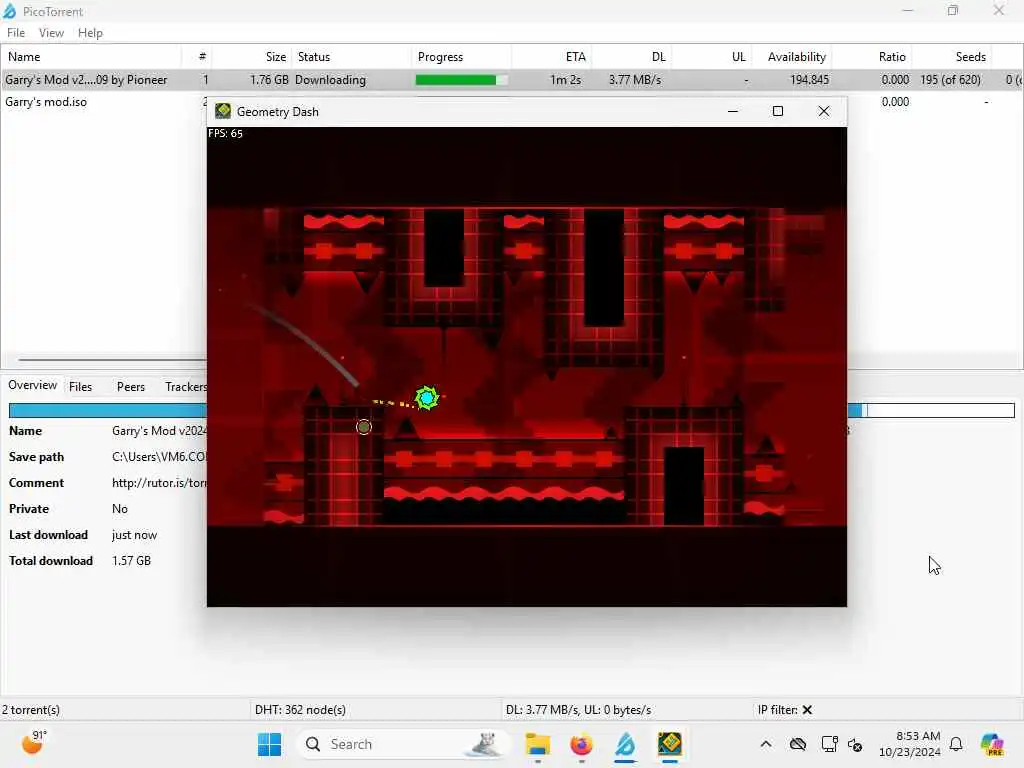
Task: Open the View menu in PicoTorrent
Action: (51, 33)
